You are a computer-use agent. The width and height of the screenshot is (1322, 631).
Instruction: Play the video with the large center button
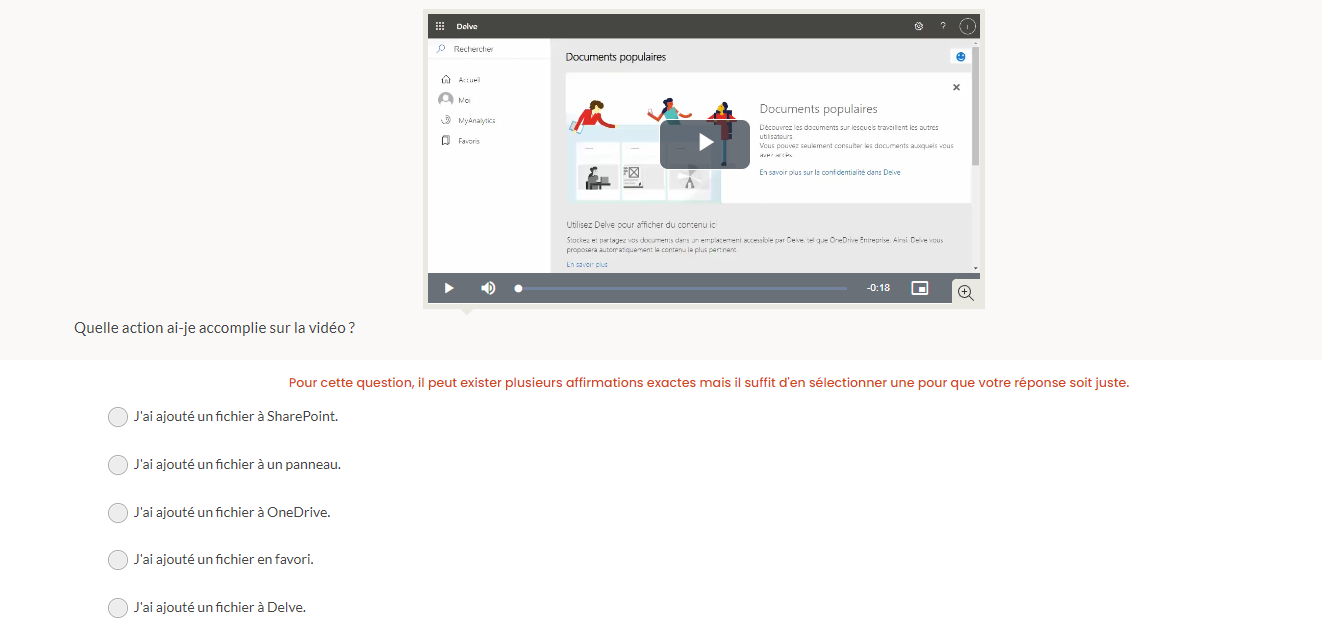pos(704,144)
